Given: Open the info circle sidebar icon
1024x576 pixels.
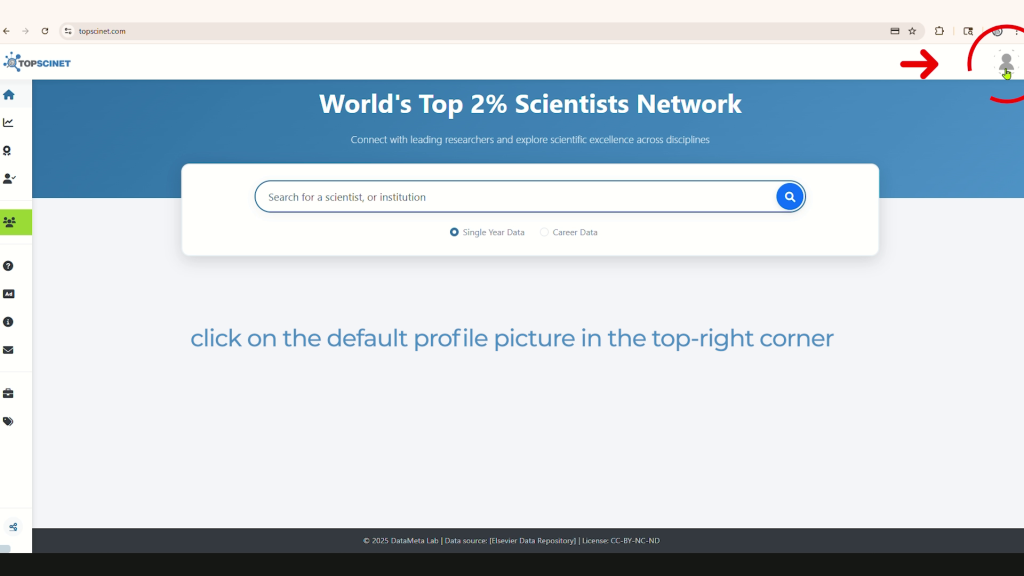Looking at the screenshot, I should (9, 322).
